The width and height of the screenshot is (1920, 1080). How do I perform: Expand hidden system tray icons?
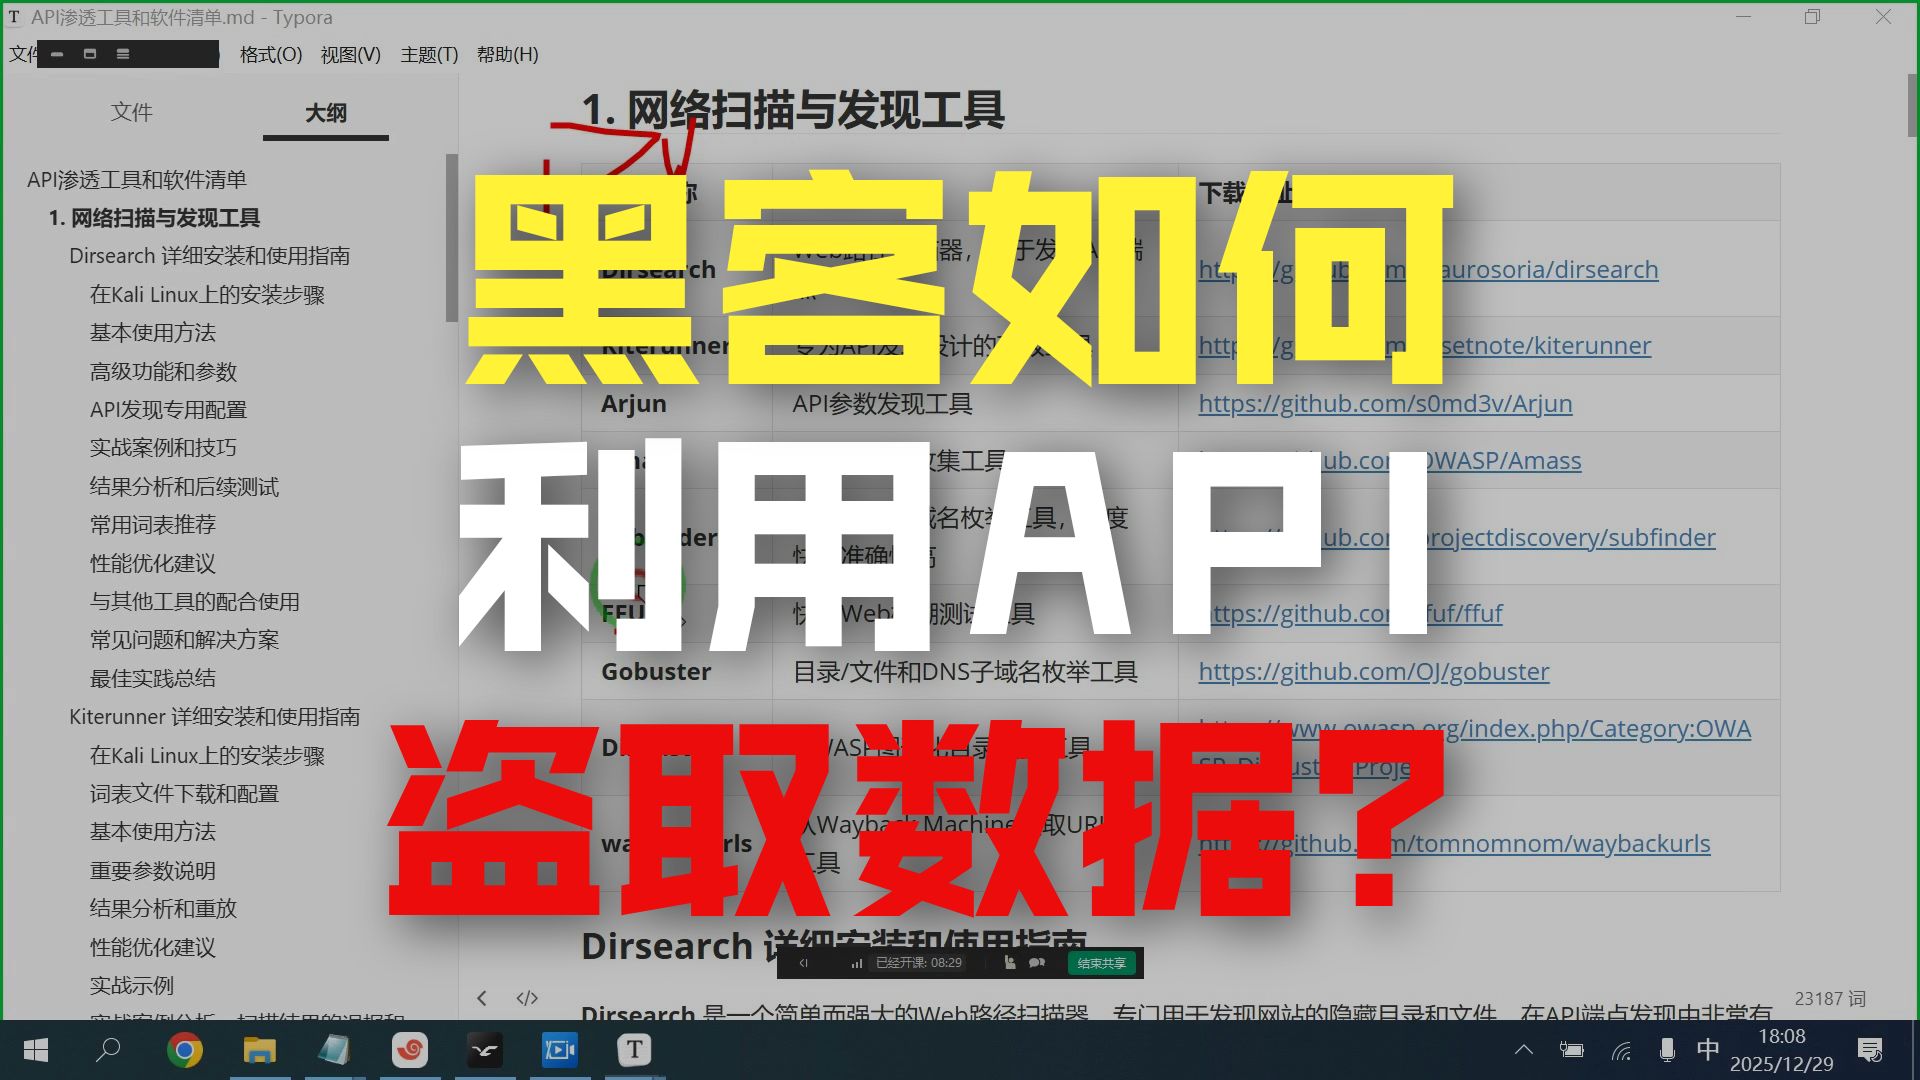[1523, 1050]
